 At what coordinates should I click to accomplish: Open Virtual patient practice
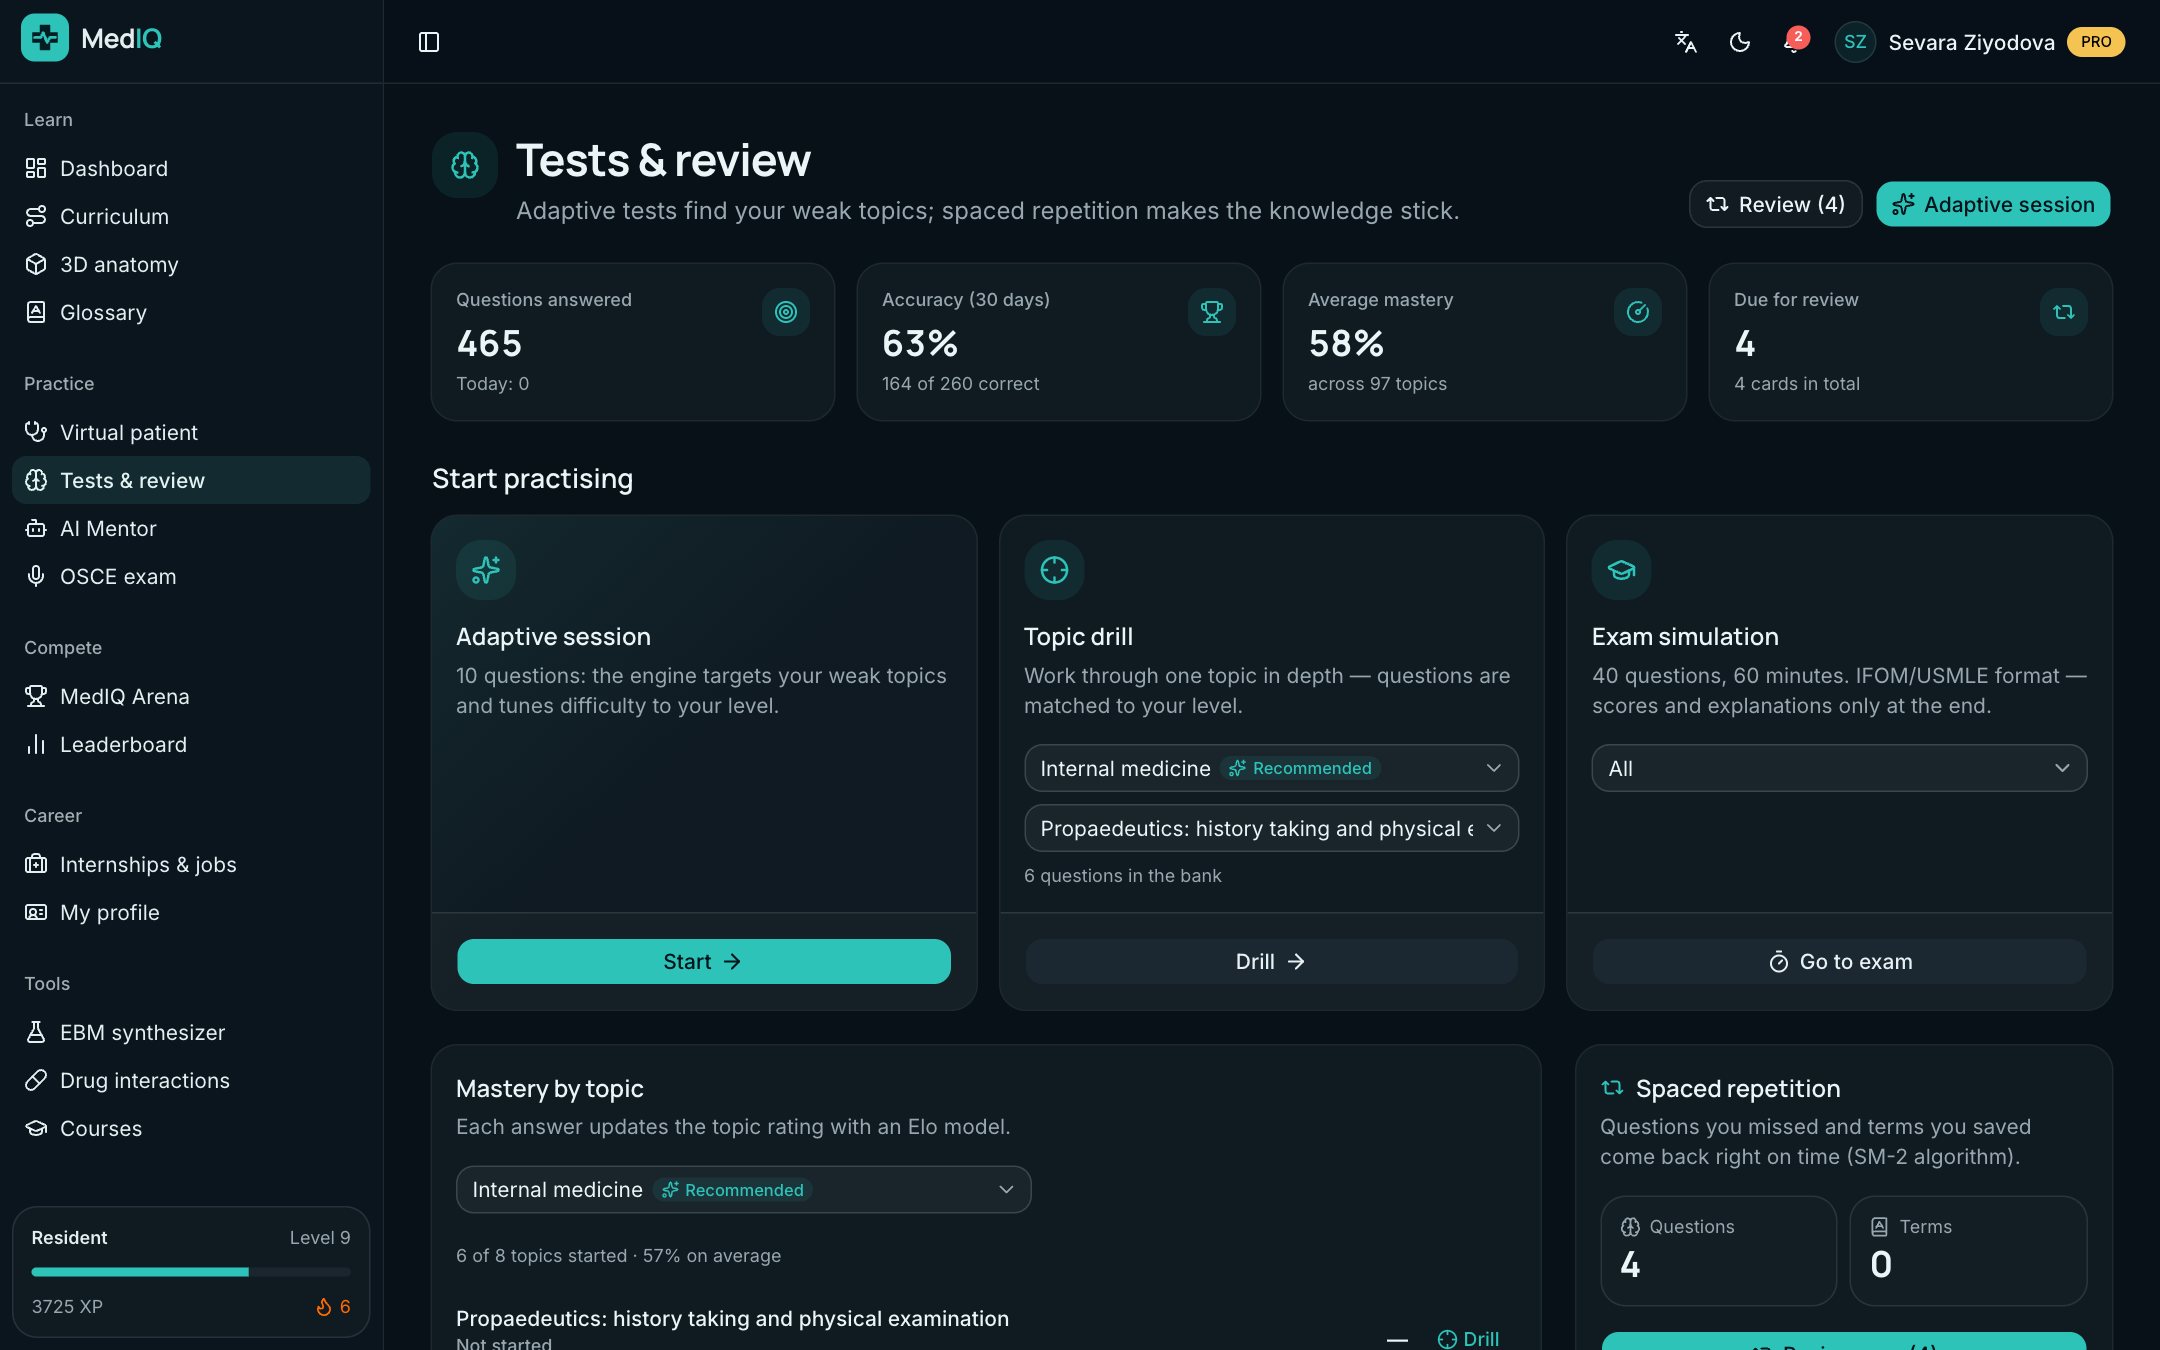[191, 432]
